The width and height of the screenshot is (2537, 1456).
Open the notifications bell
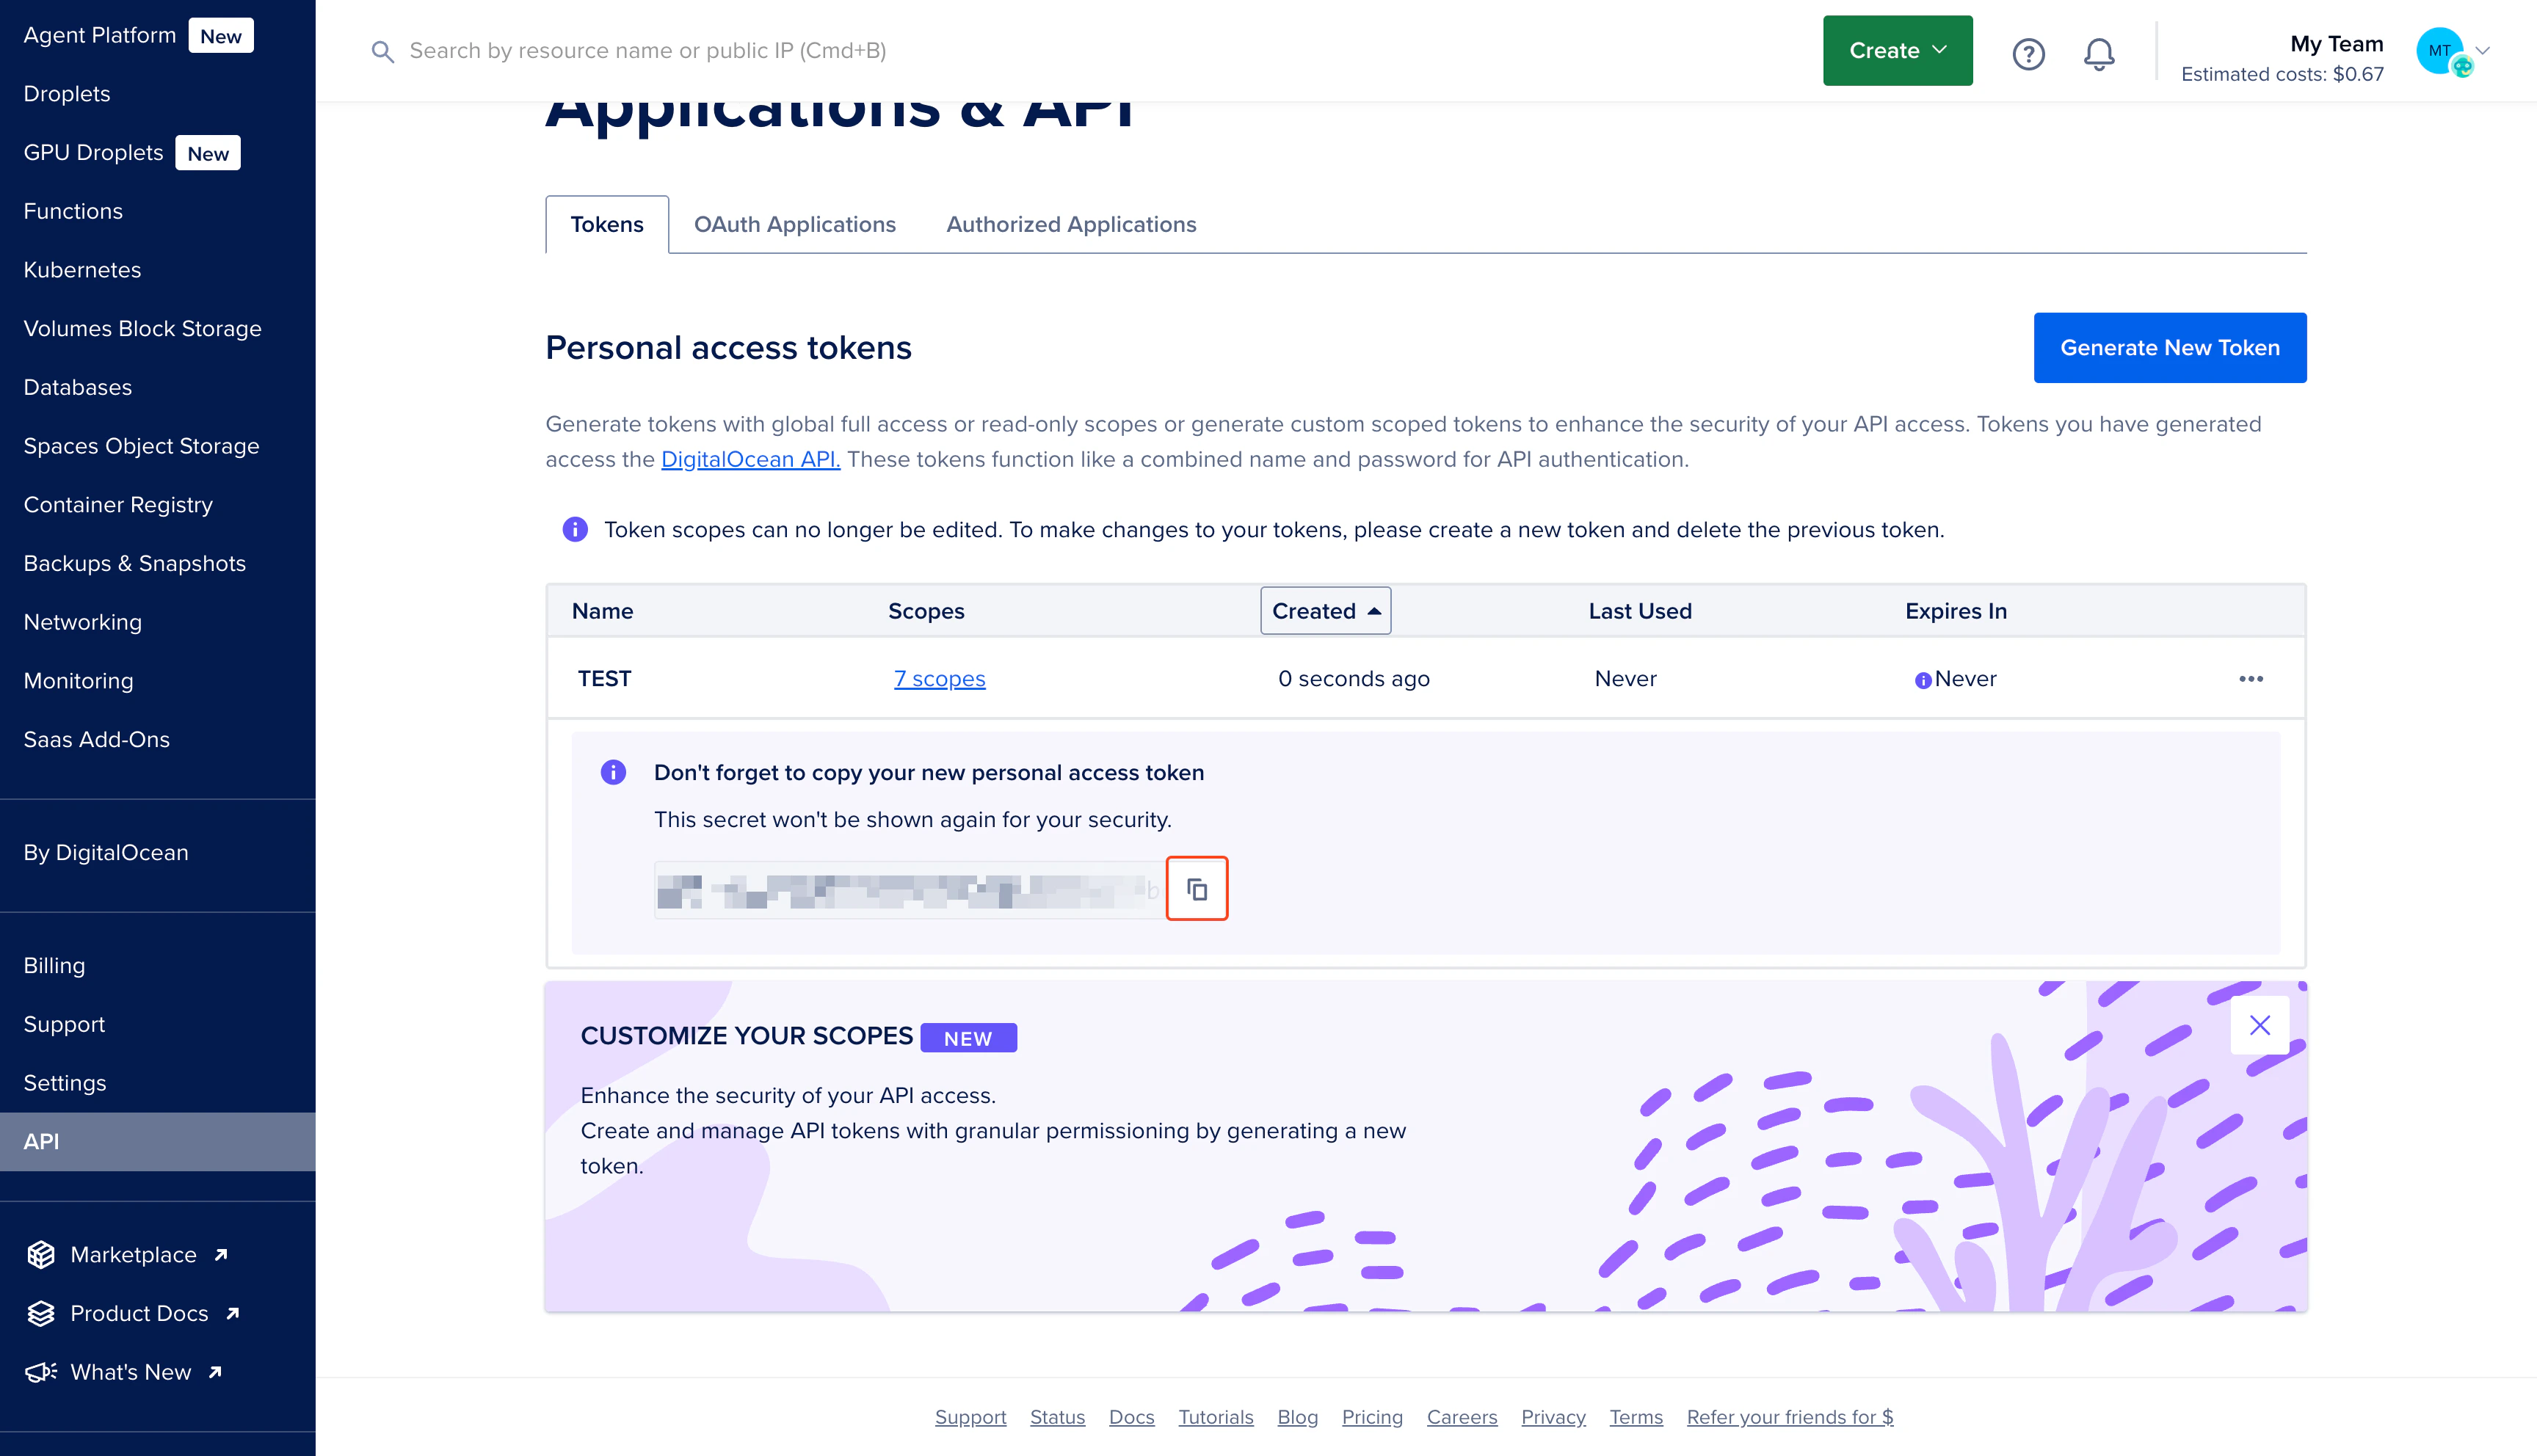tap(2099, 53)
